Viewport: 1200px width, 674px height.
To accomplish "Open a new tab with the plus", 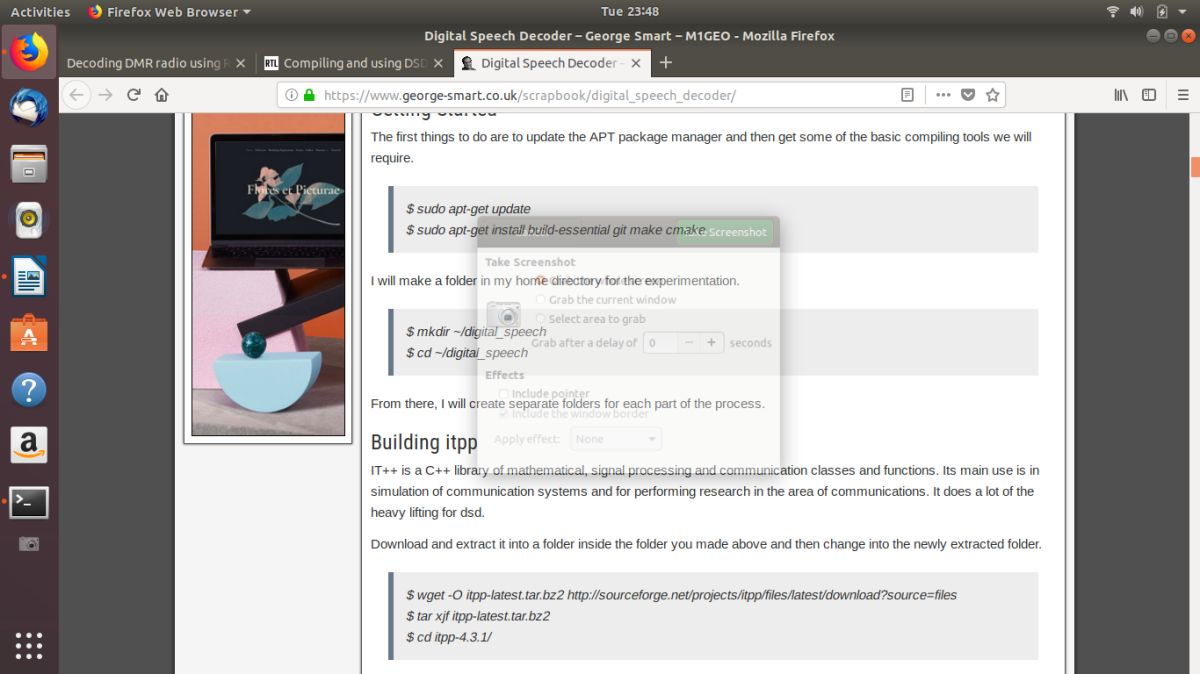I will tap(666, 62).
